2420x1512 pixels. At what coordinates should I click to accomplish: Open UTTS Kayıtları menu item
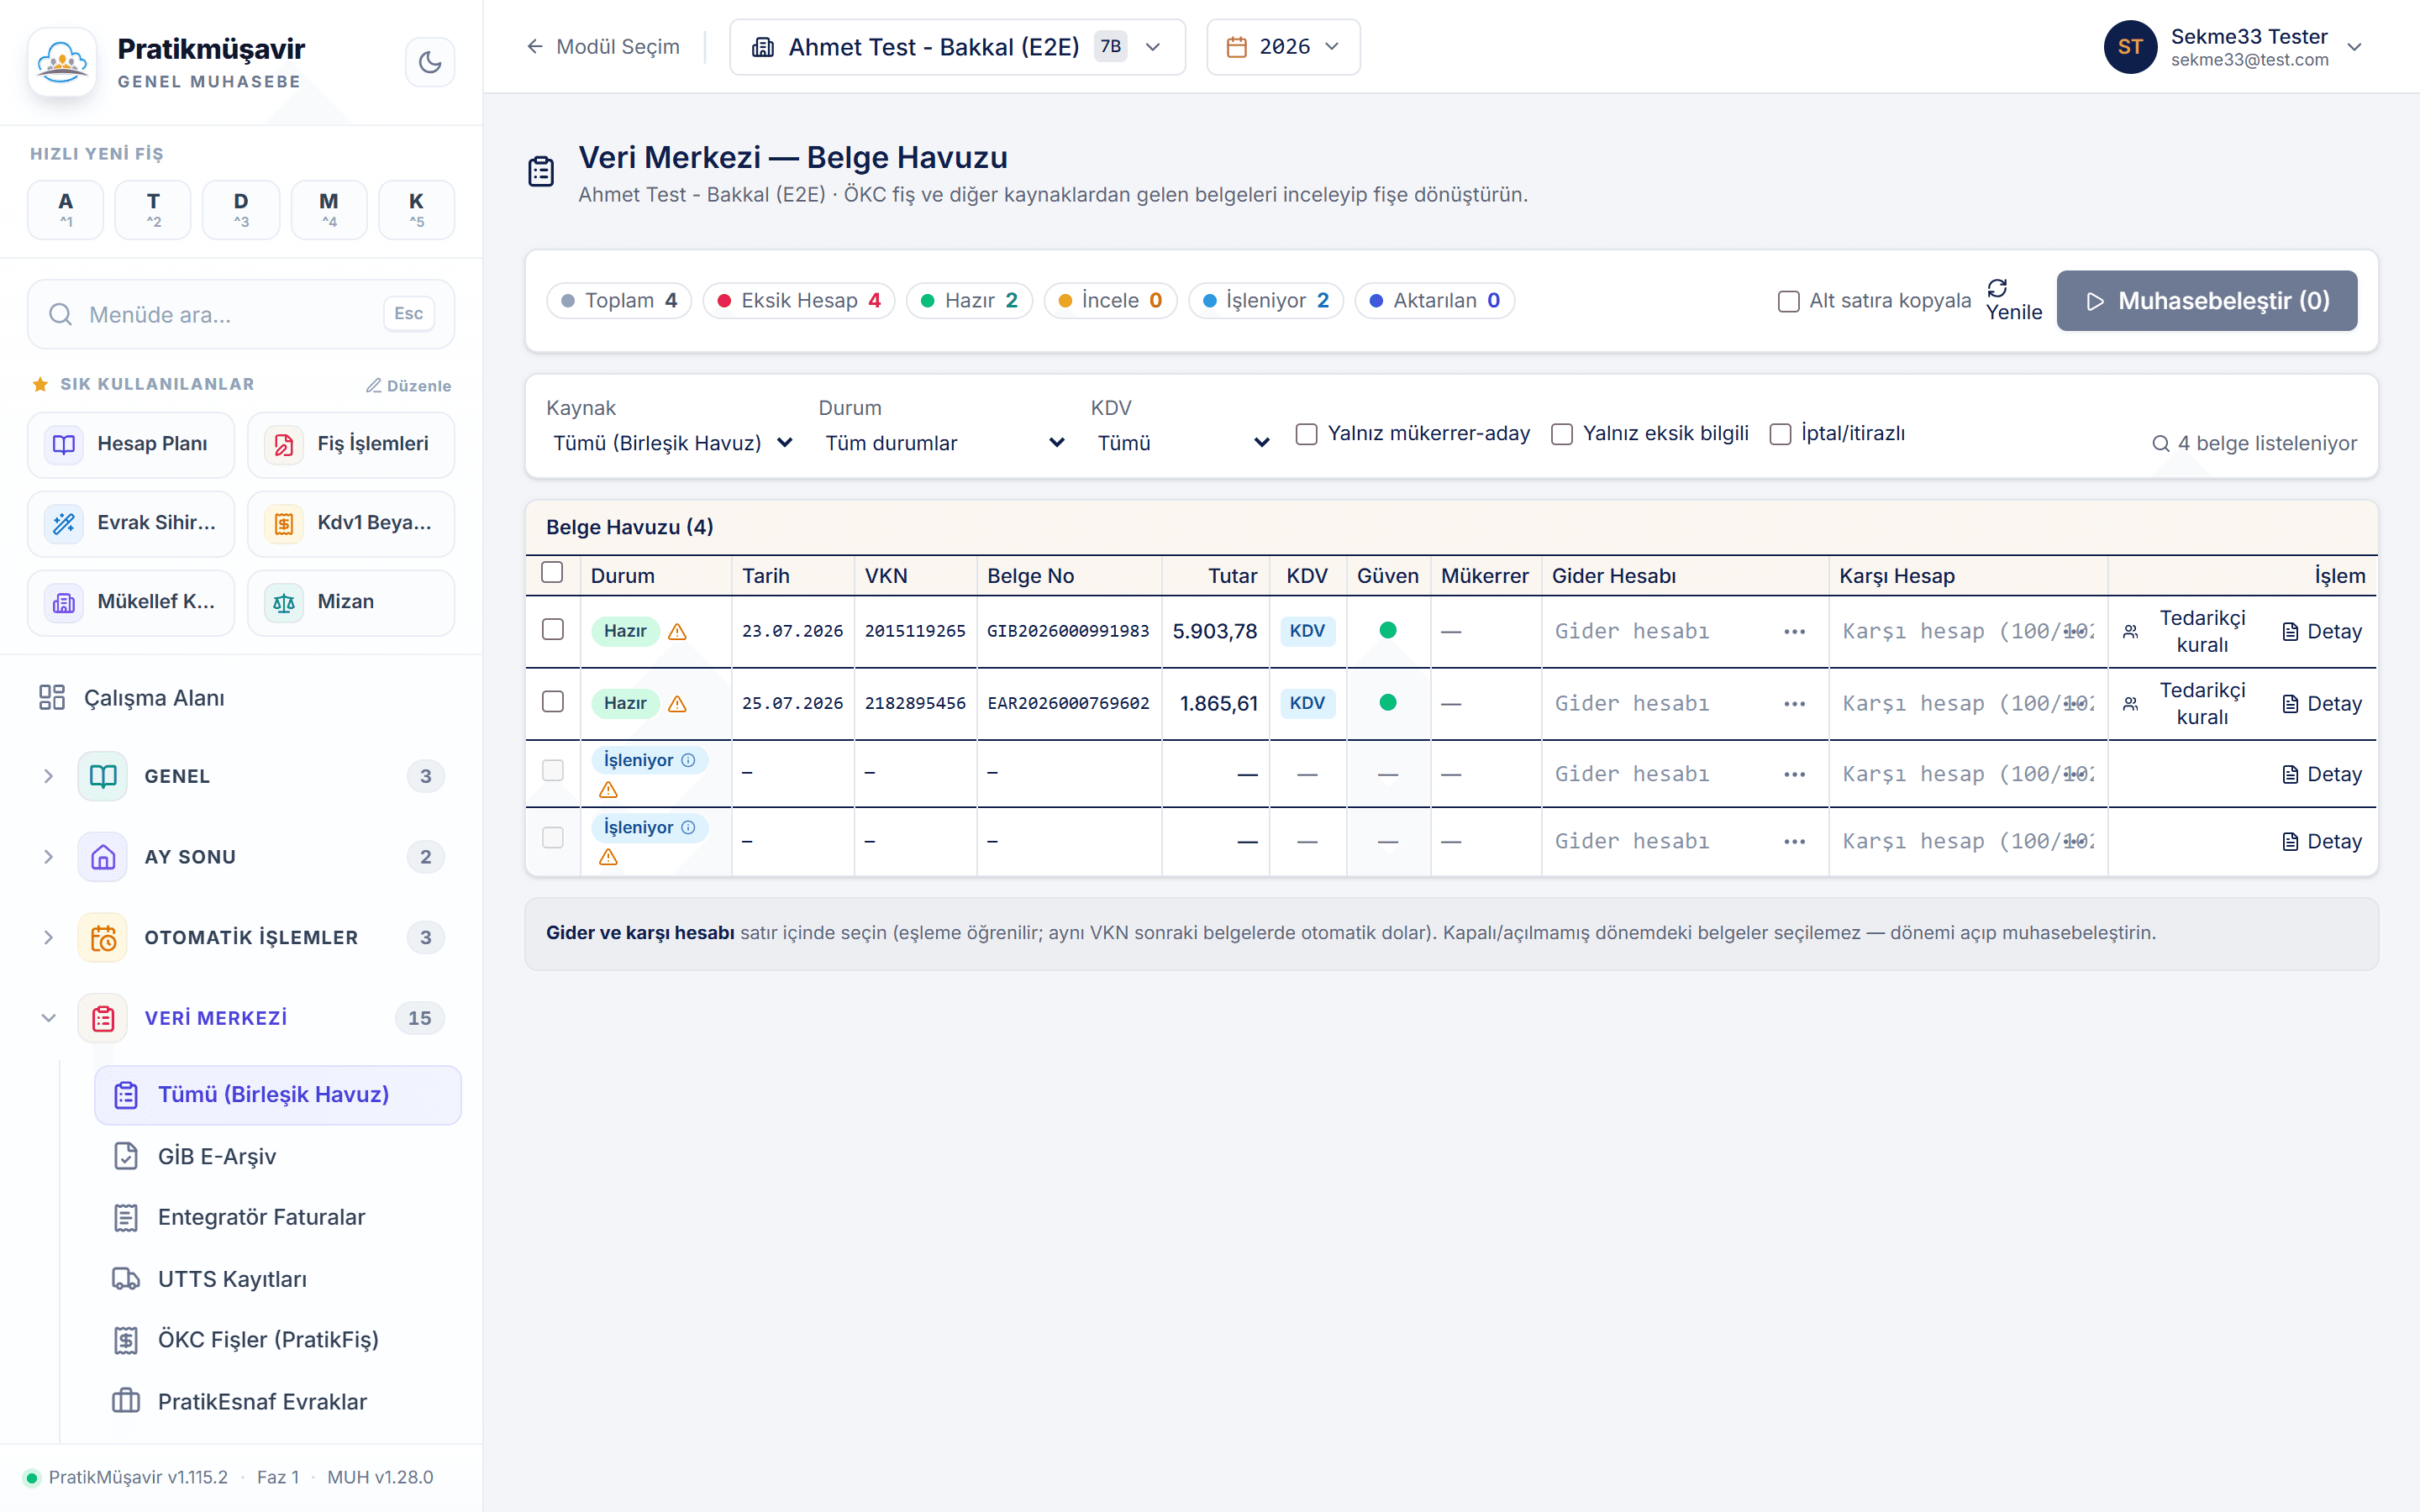[x=278, y=1279]
